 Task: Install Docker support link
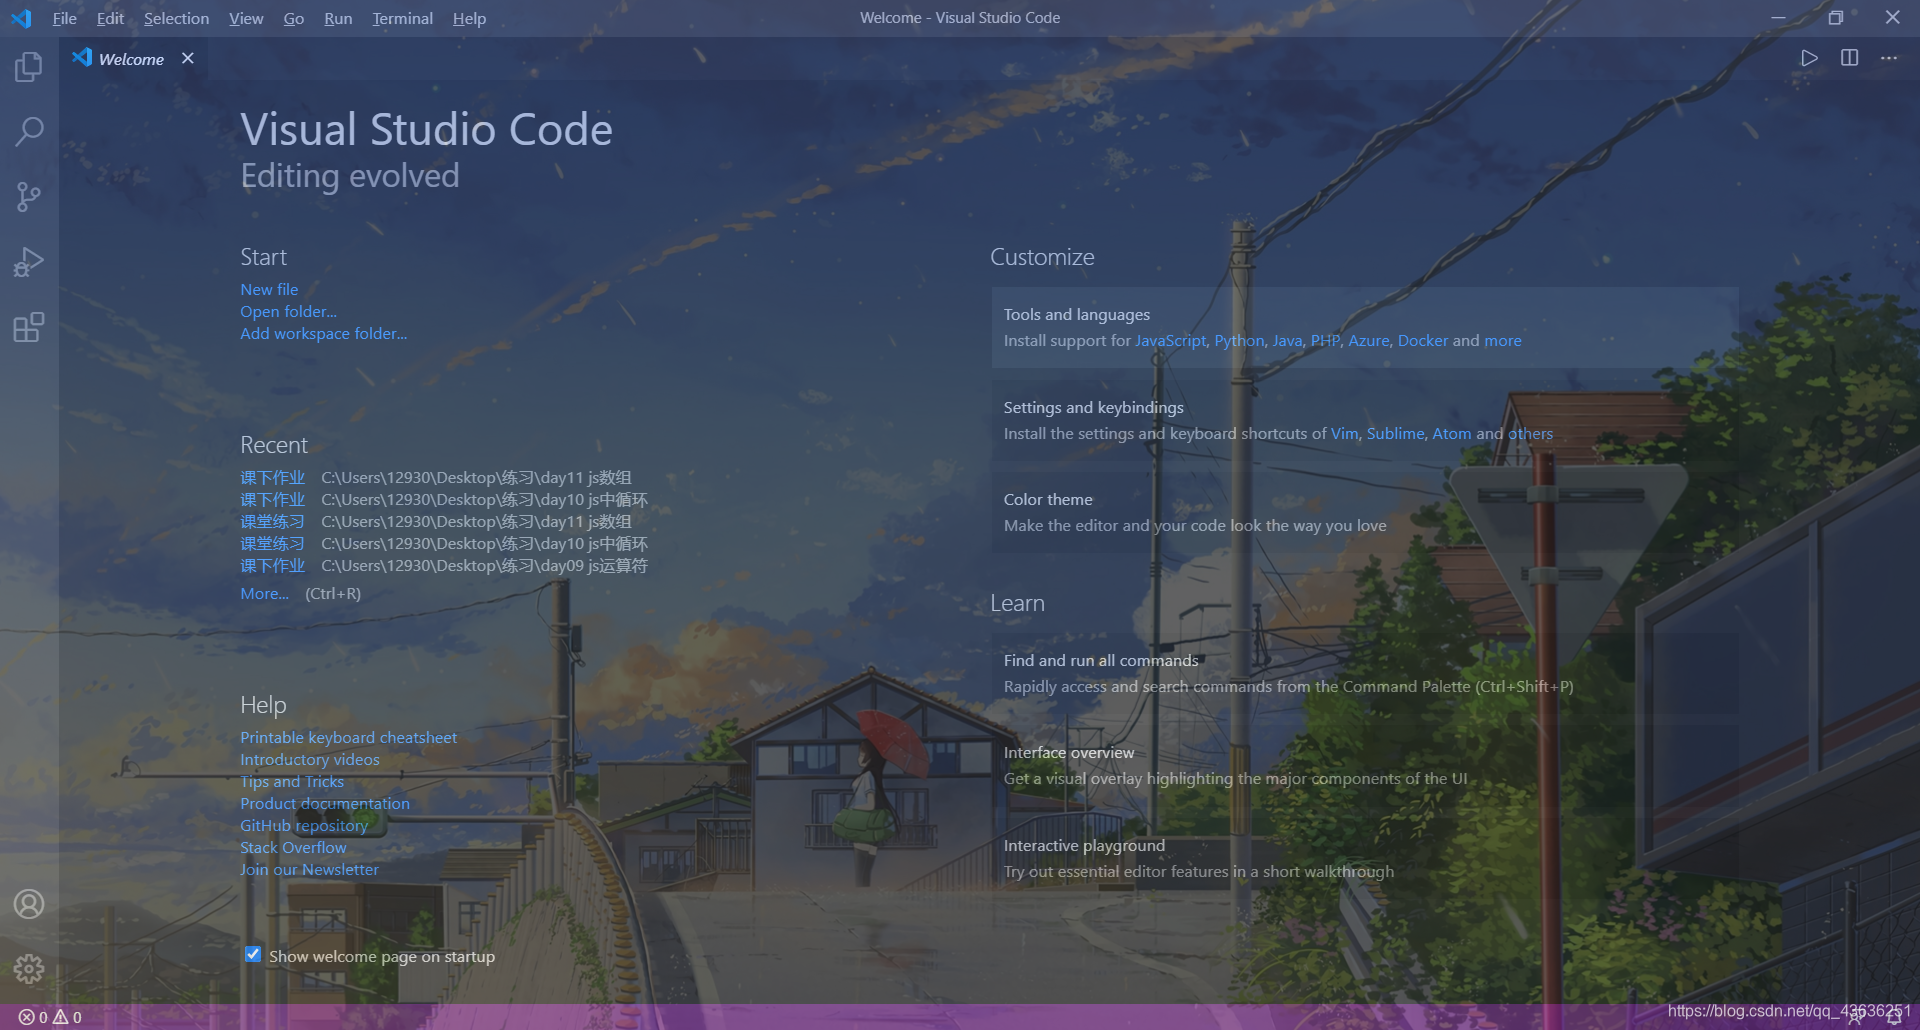1422,340
